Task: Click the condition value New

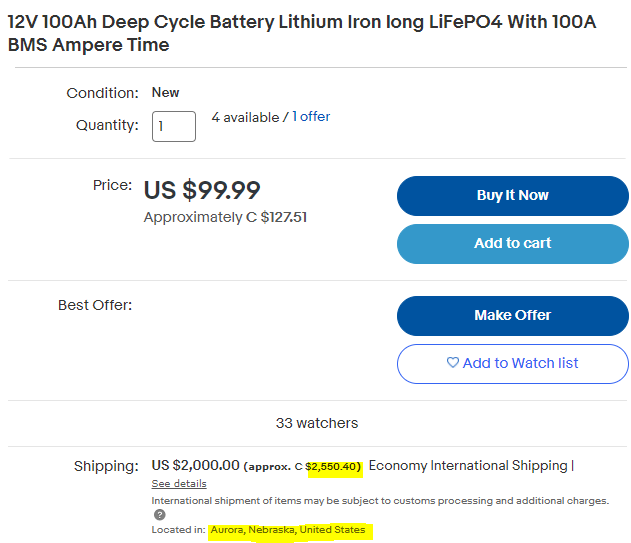Action: coord(165,93)
